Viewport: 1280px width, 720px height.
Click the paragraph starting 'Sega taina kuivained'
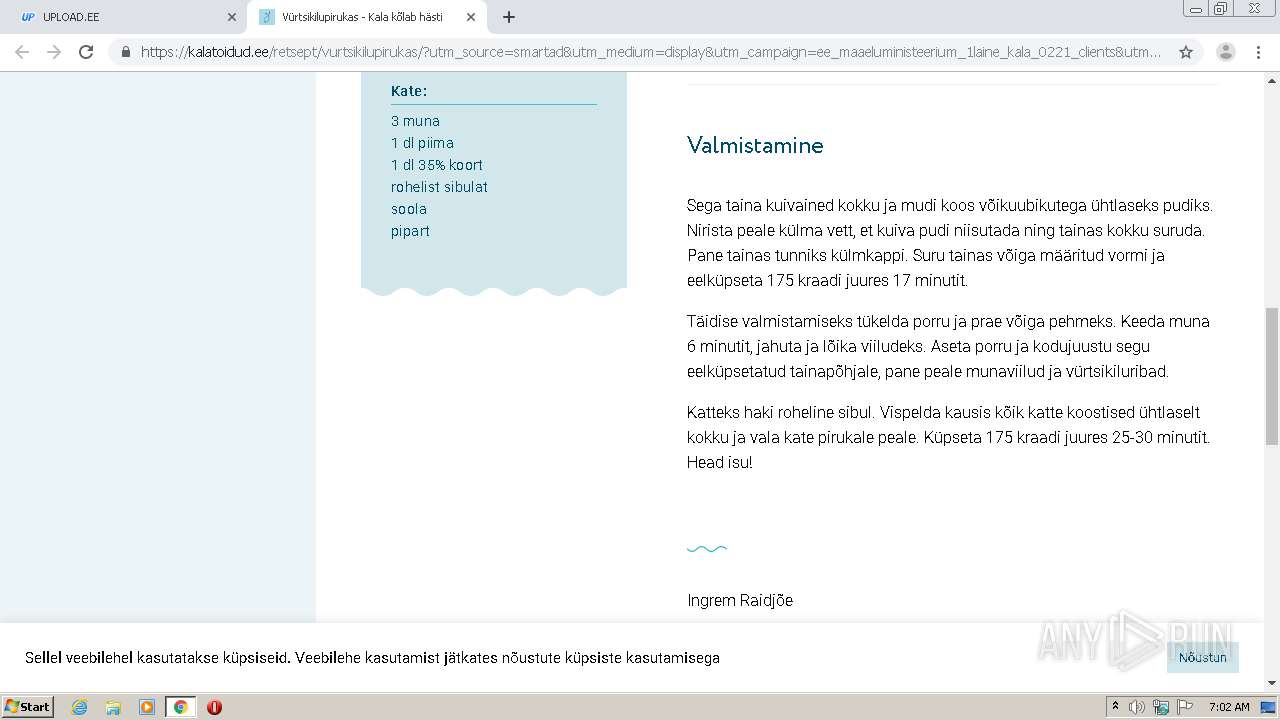[x=950, y=243]
